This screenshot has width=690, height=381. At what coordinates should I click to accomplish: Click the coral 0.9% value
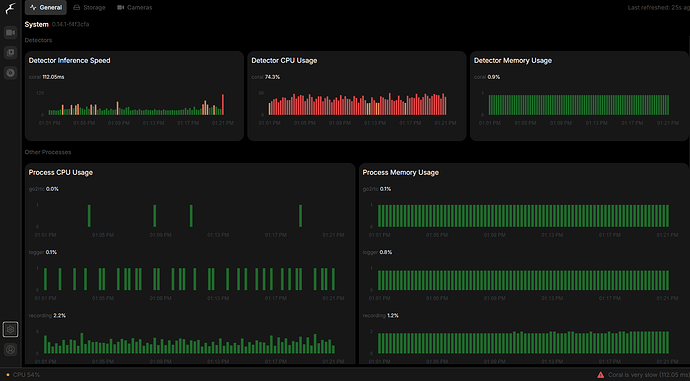(x=494, y=77)
